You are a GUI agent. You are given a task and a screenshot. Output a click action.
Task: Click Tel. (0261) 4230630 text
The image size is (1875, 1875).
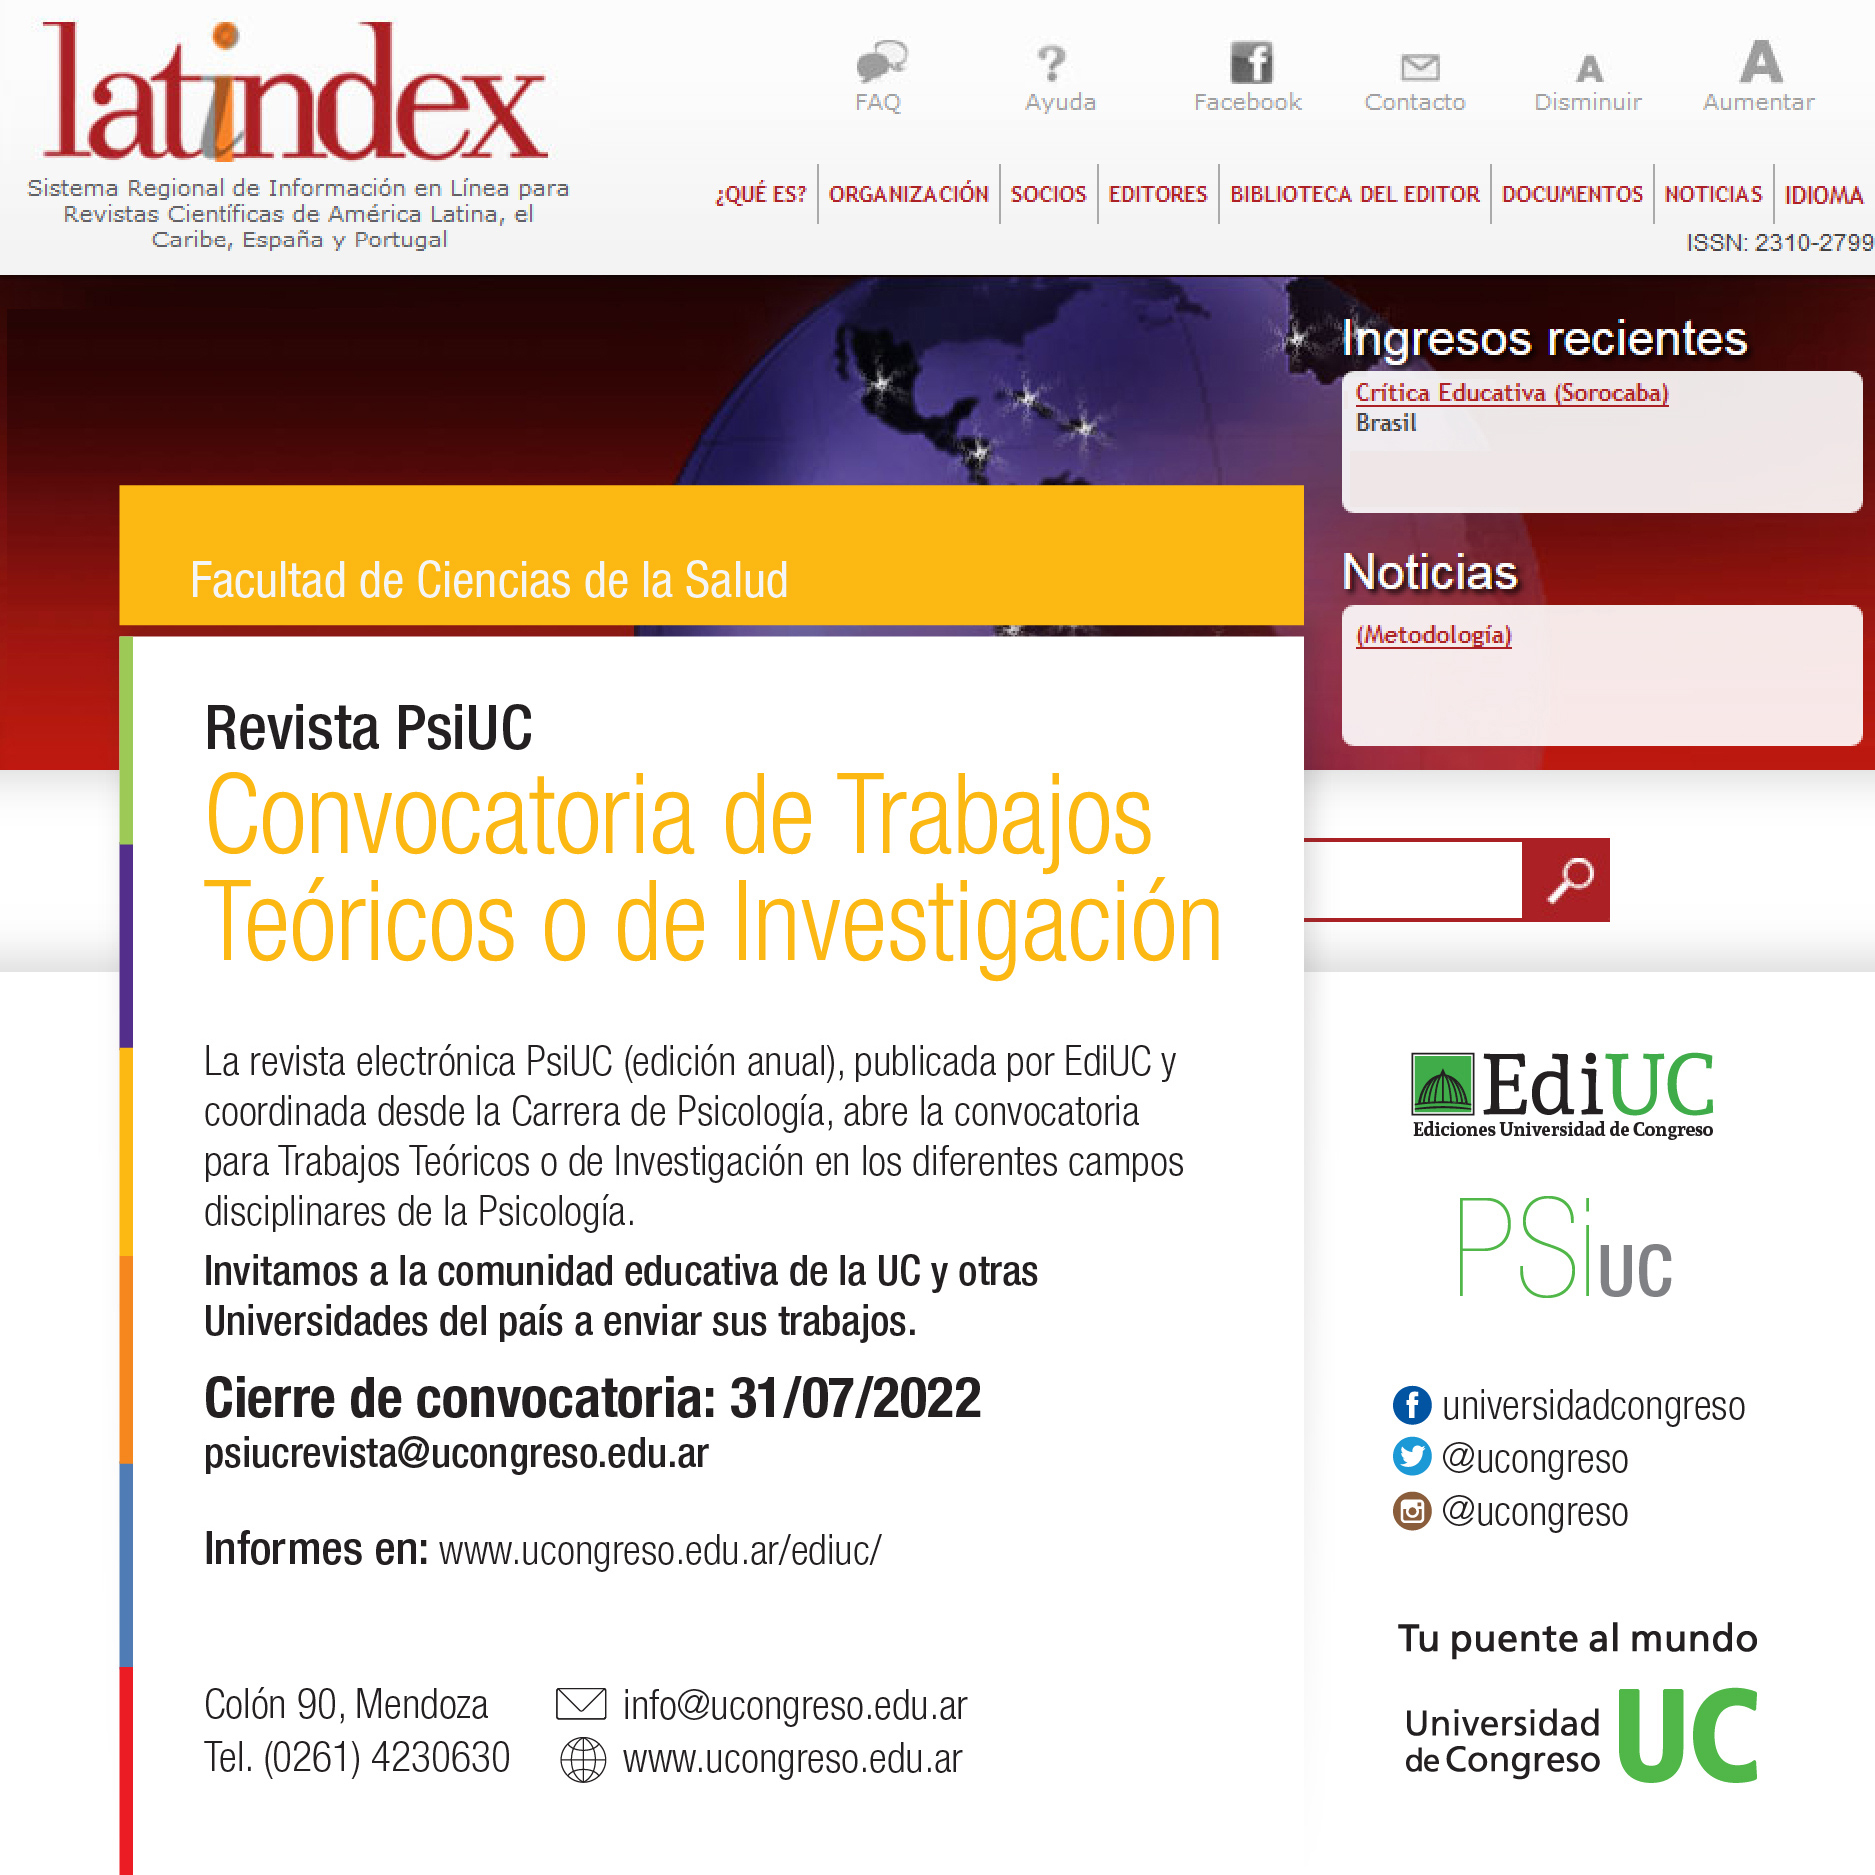(x=357, y=1758)
